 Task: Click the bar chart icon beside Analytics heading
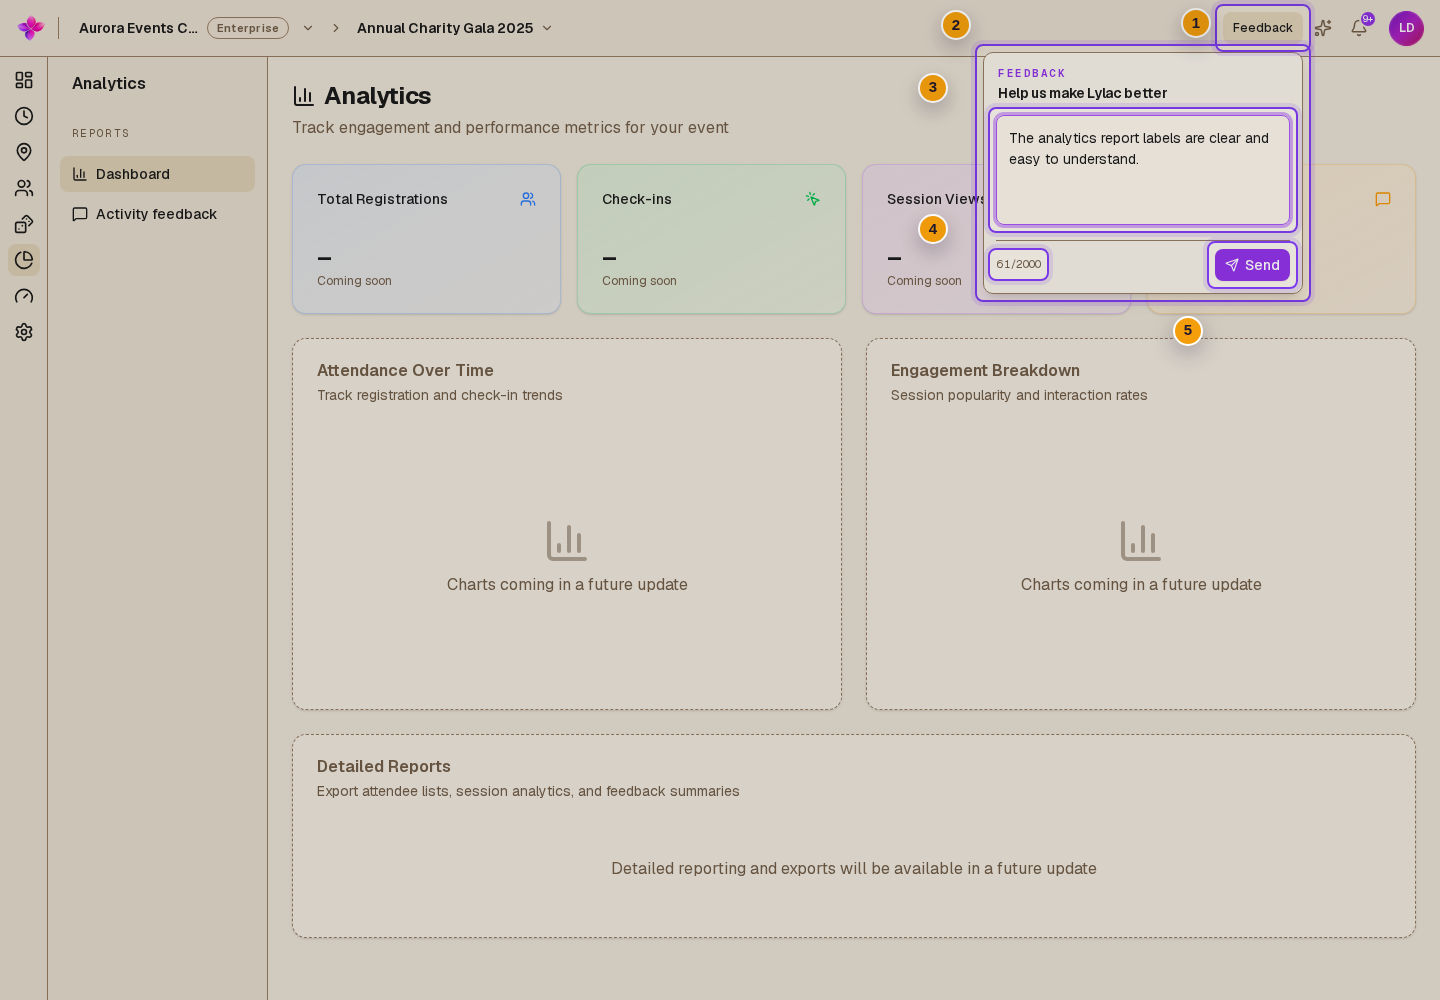tap(303, 96)
